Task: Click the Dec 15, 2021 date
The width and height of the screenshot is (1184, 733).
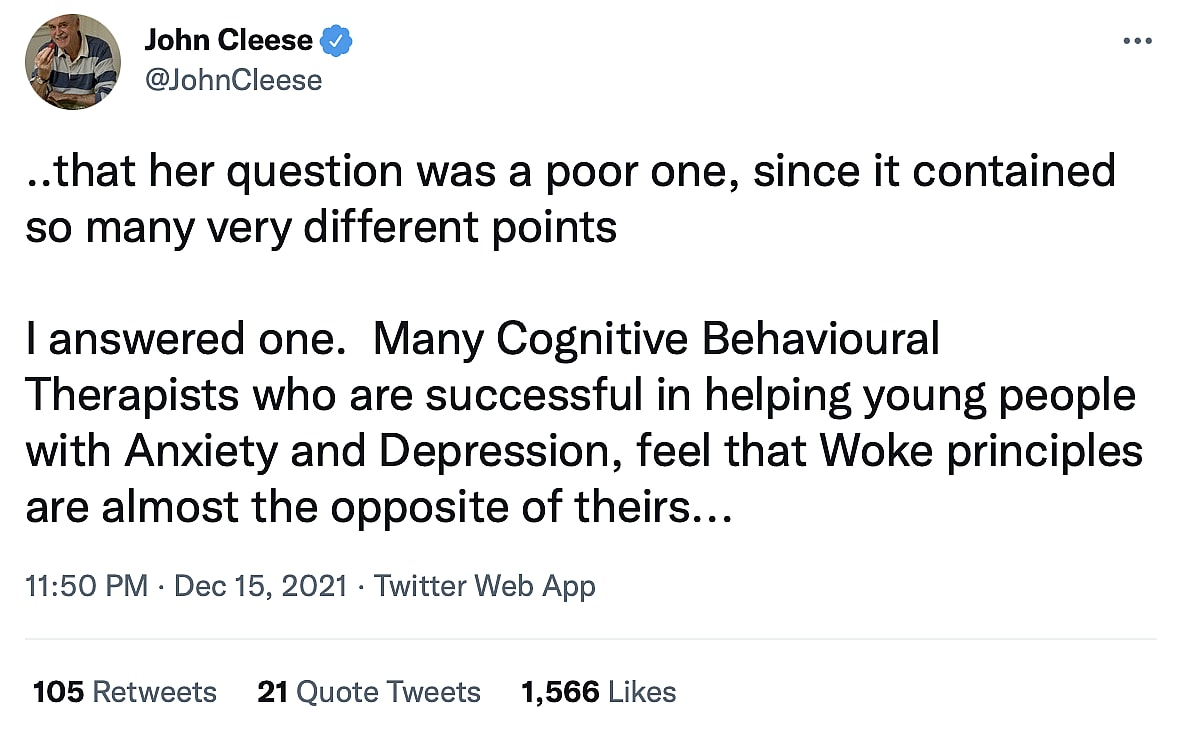Action: (x=260, y=585)
